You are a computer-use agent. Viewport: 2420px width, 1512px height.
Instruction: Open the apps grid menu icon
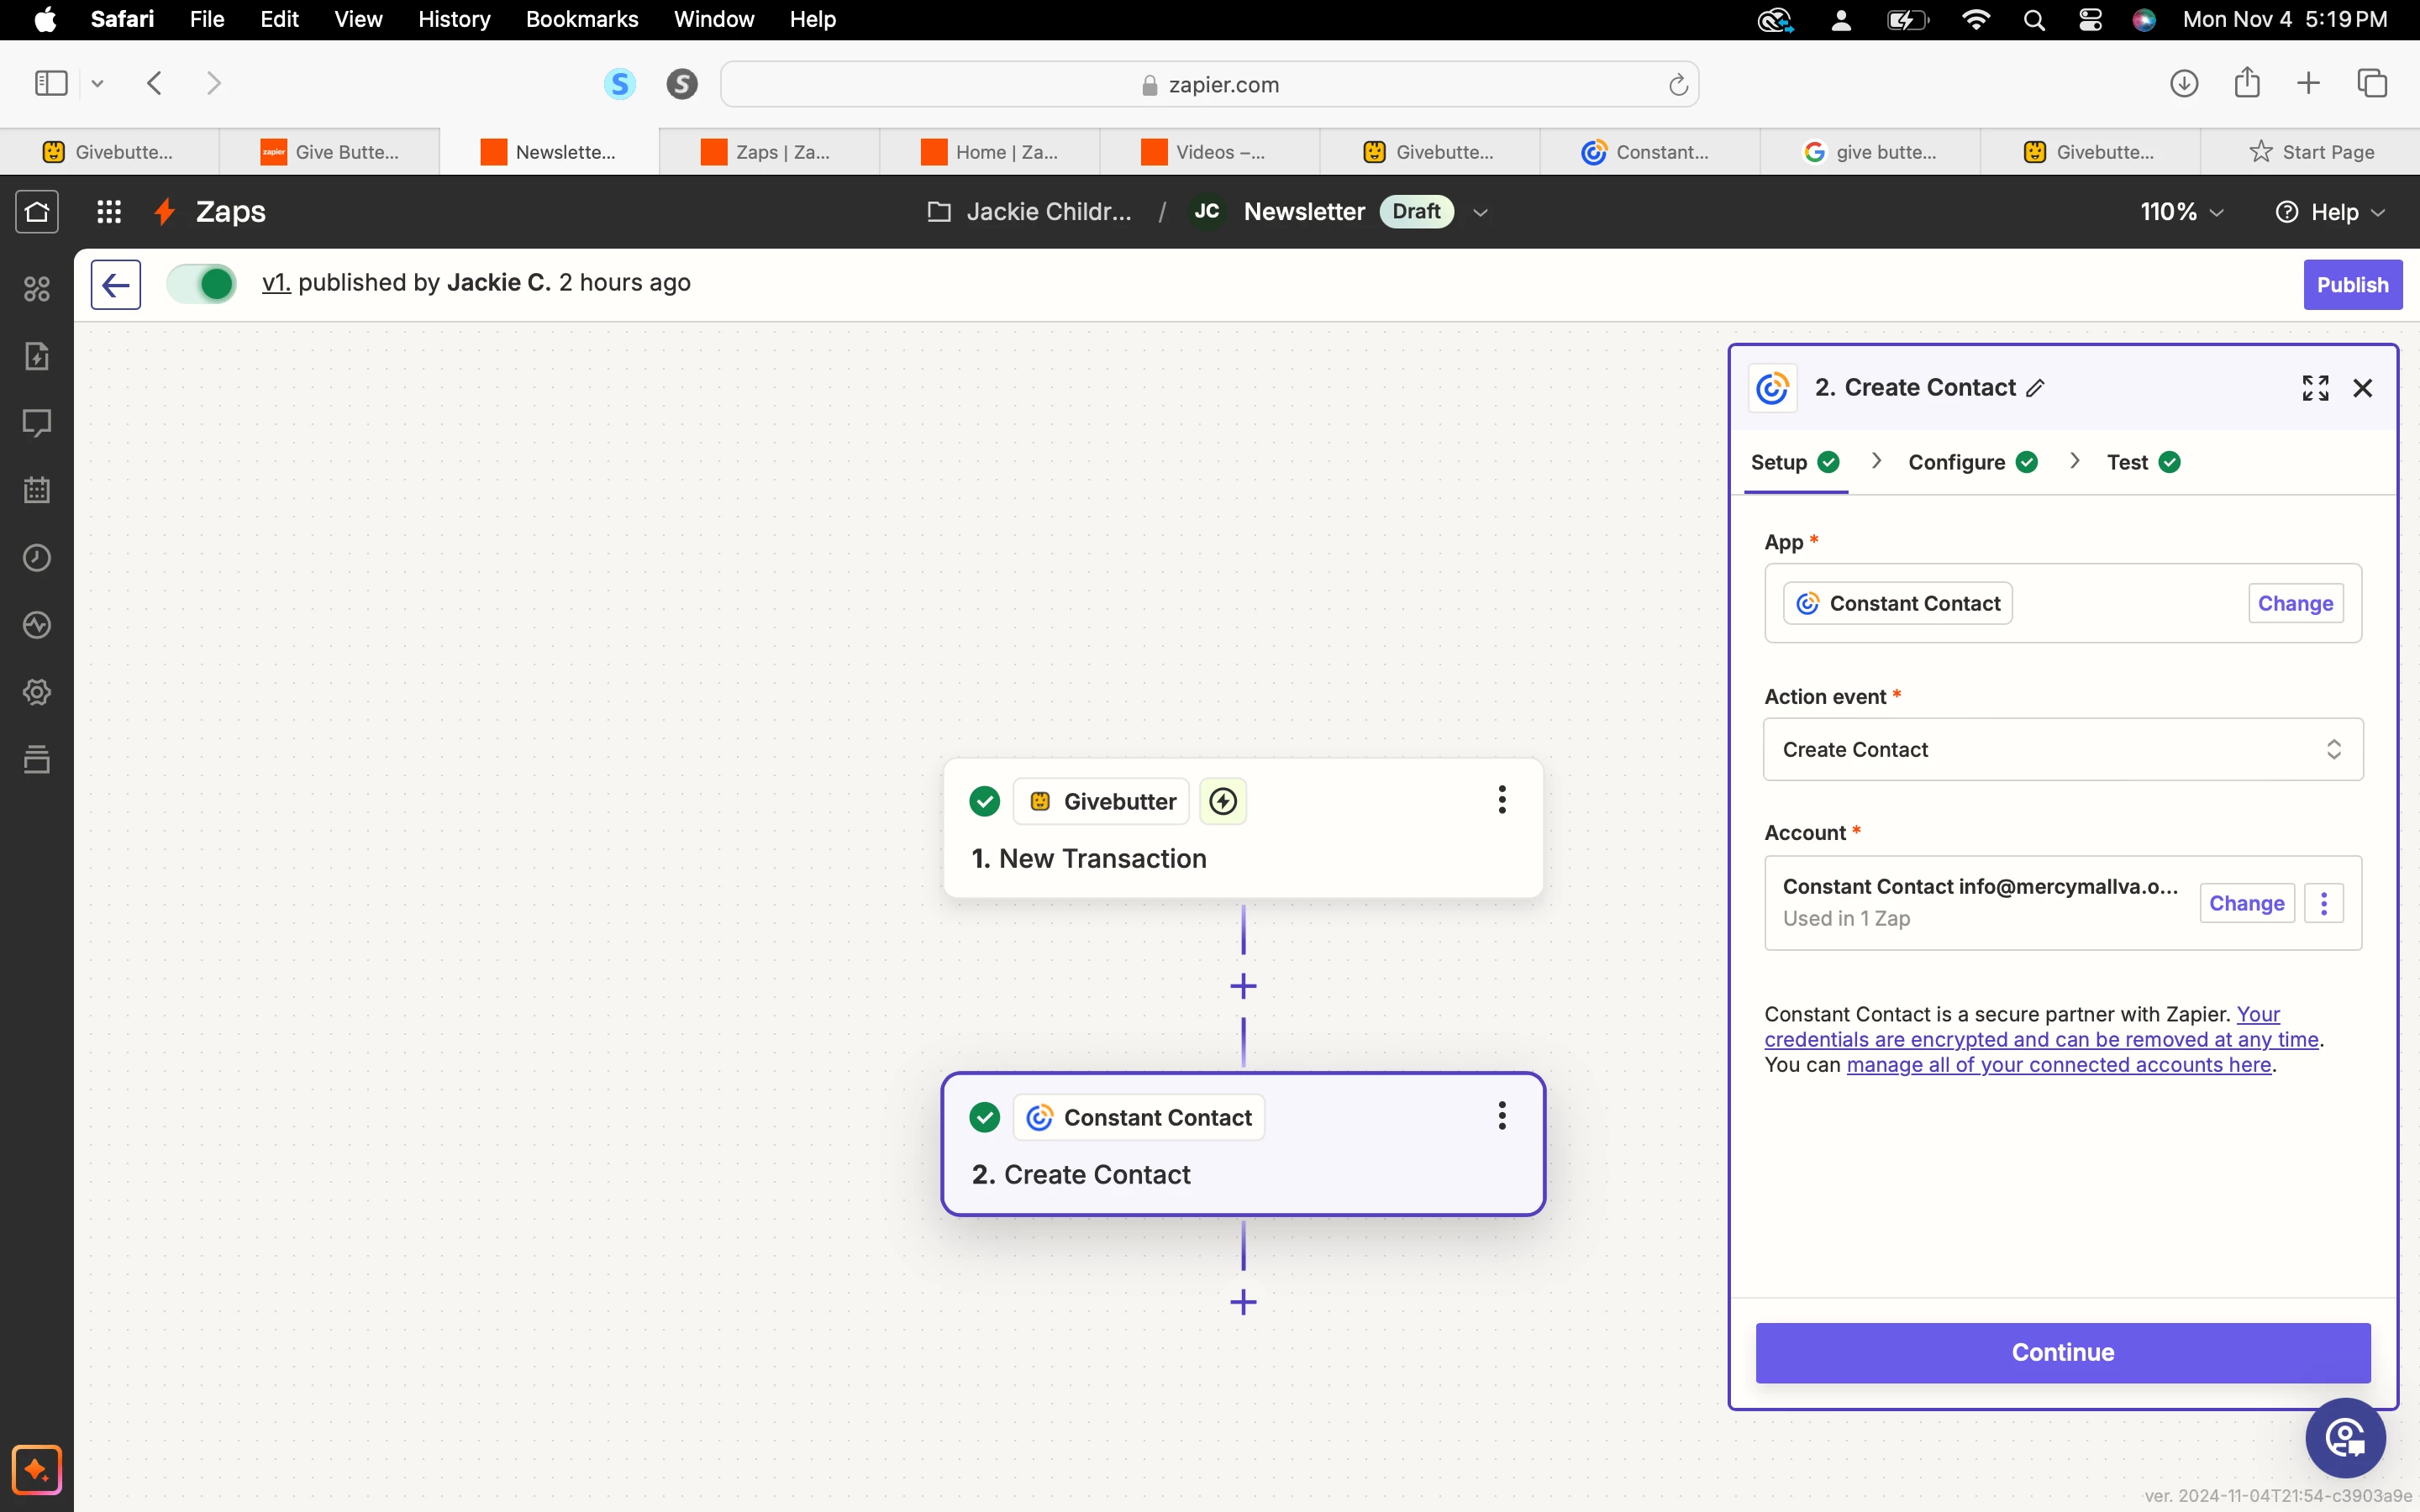point(109,211)
